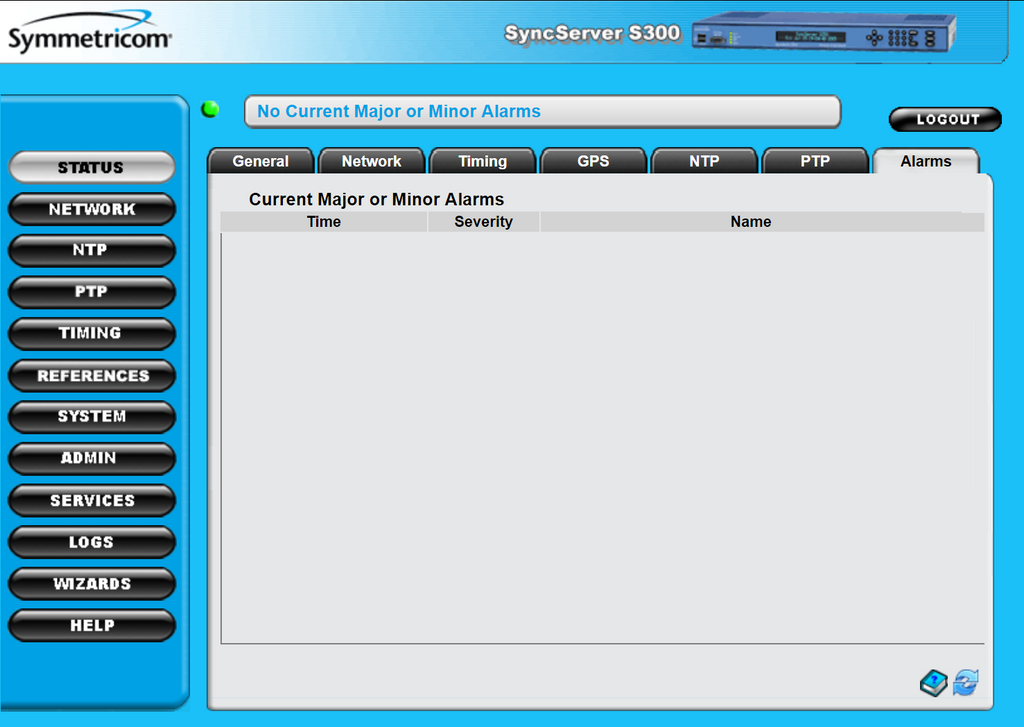Select the PTP tab
This screenshot has width=1024, height=727.
[815, 162]
